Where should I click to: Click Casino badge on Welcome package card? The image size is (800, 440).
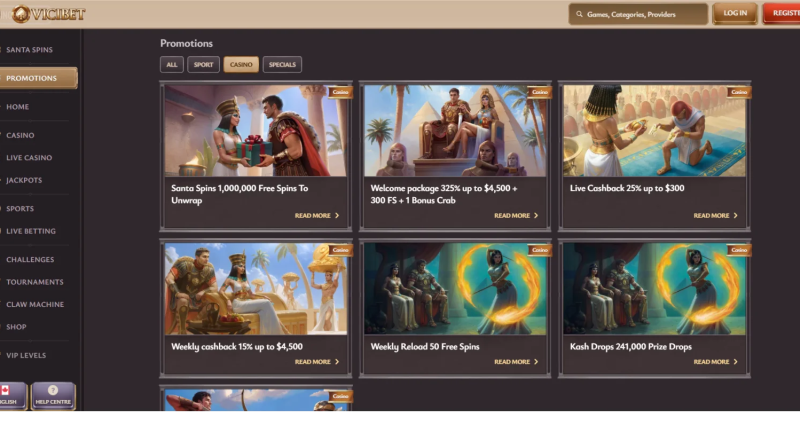click(x=540, y=92)
